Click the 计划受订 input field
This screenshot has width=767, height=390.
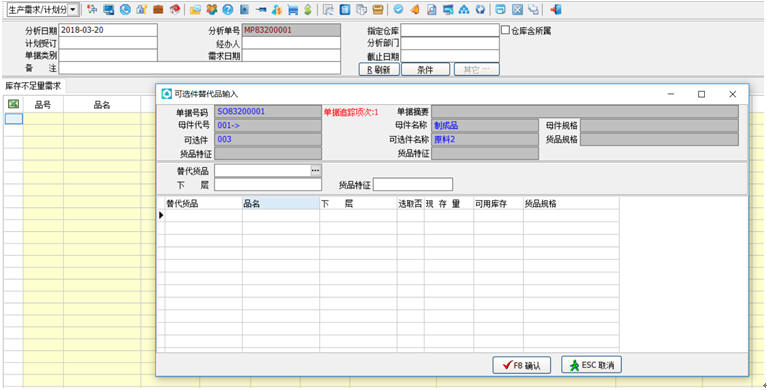pos(108,43)
